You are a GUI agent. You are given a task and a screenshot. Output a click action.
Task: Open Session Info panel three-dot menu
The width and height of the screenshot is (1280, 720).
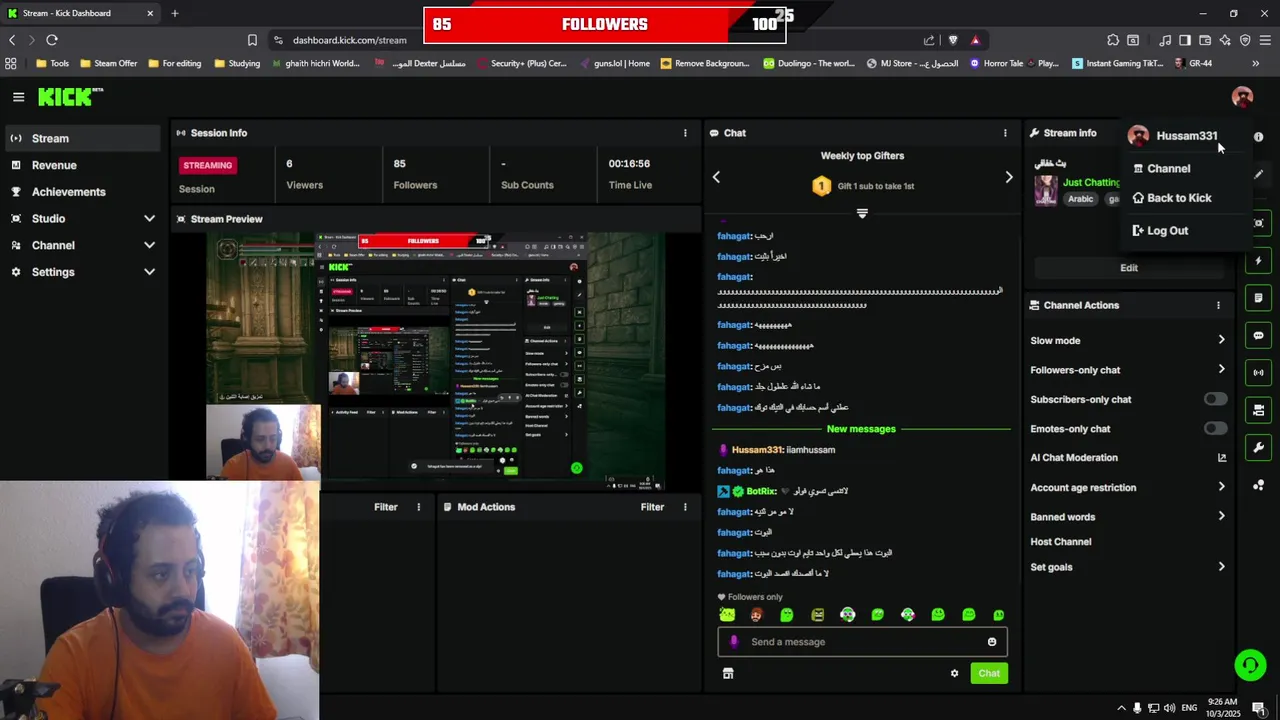coord(685,133)
